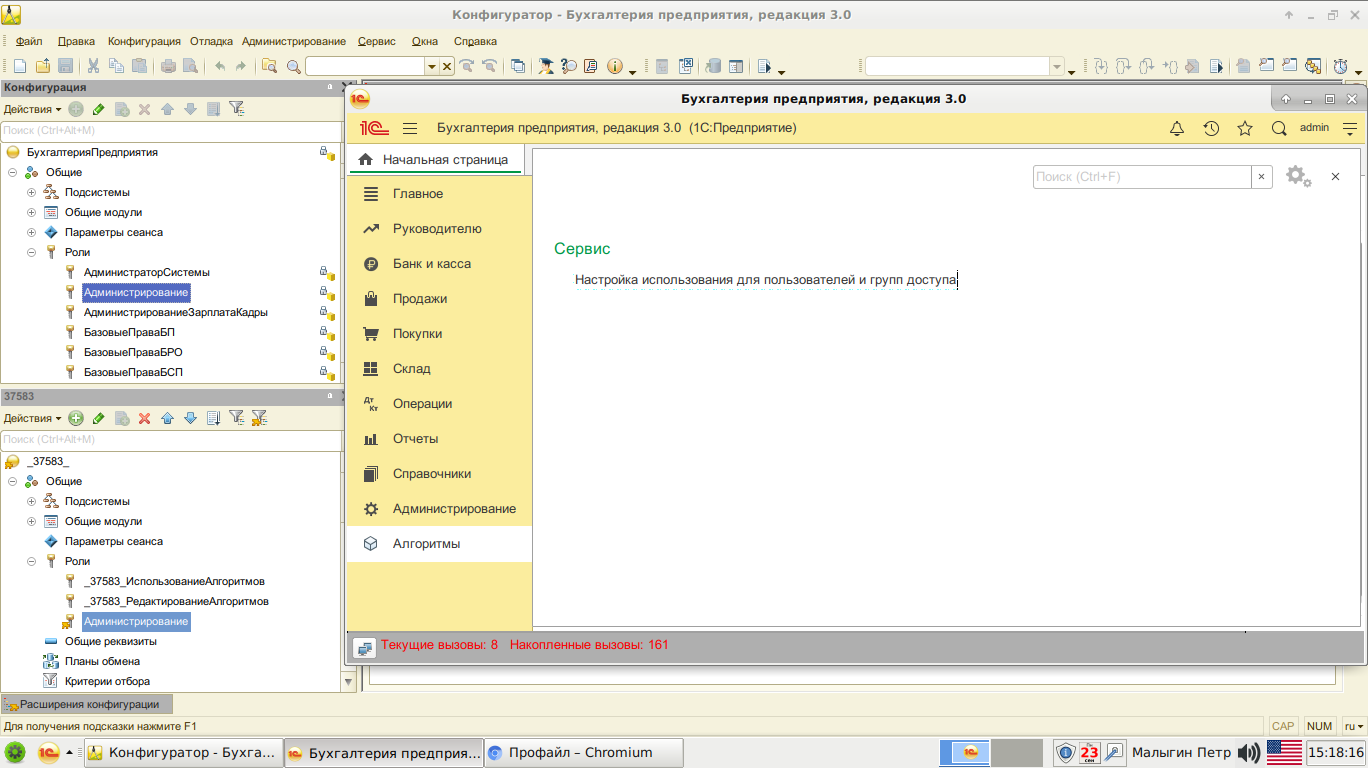Screen dimensions: 1368x768
Task: Click the US flag keyboard layout indicator
Action: pos(1284,753)
